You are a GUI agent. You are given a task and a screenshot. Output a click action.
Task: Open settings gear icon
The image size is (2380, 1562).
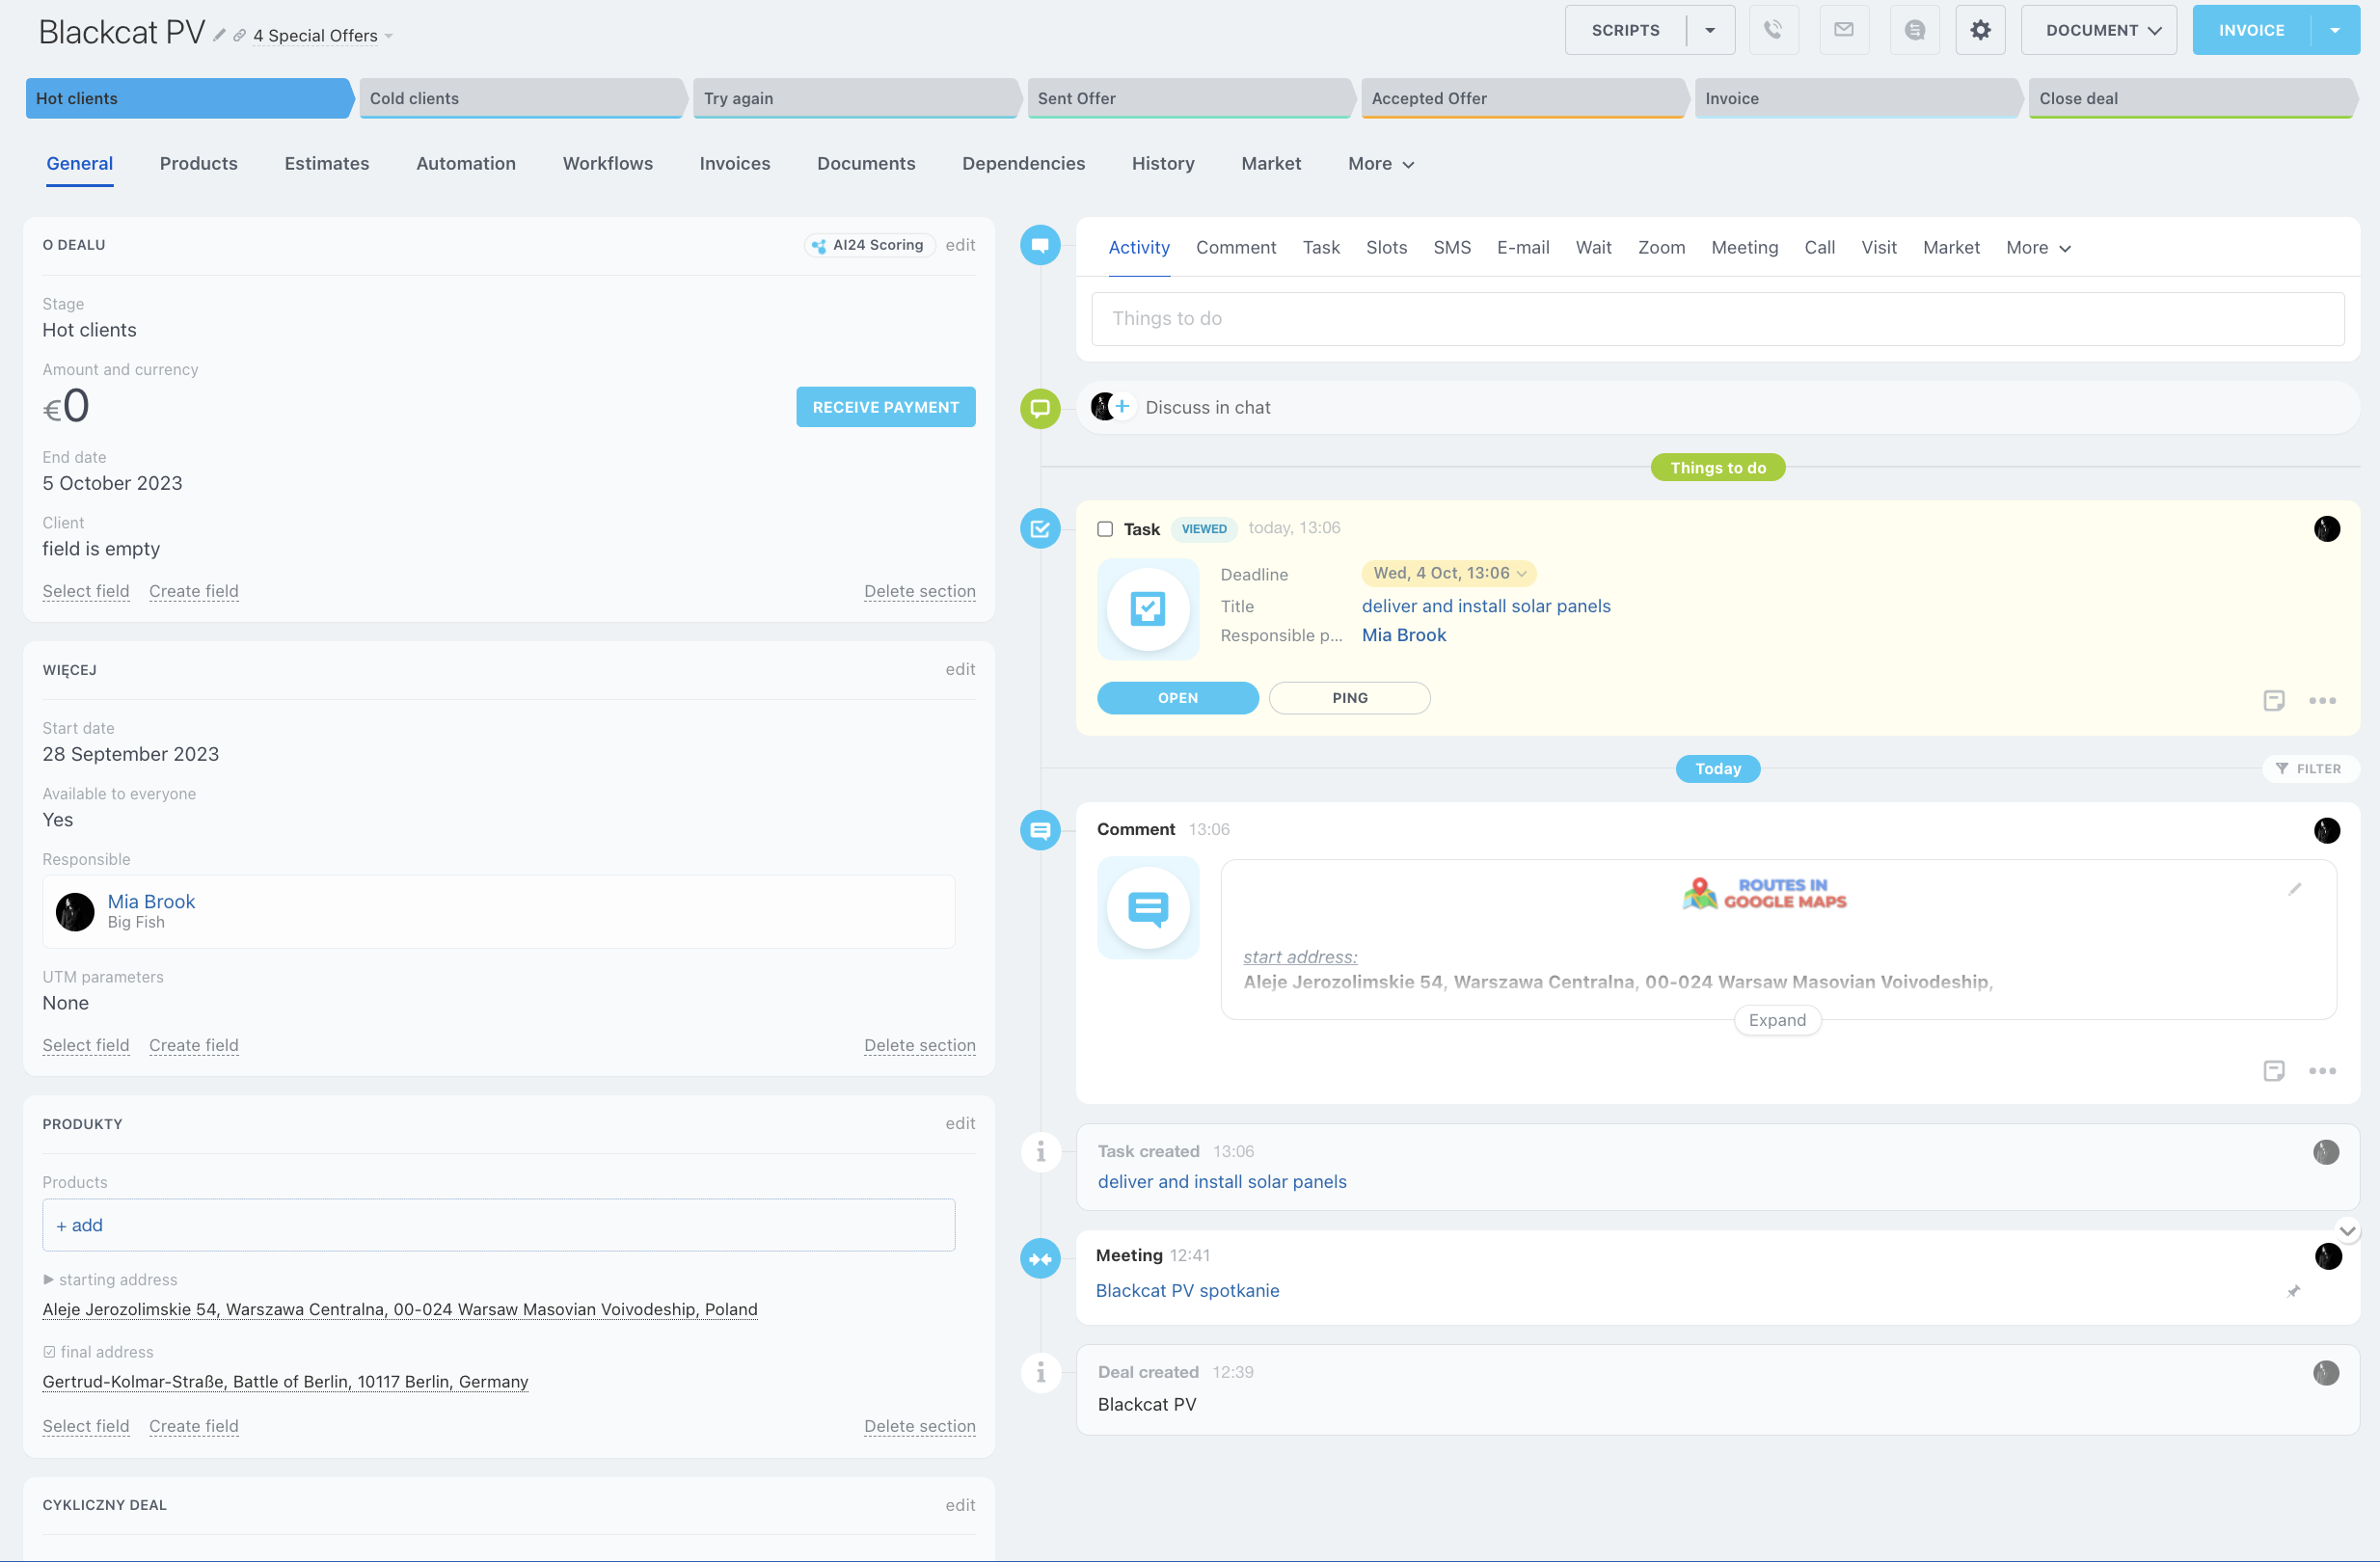pos(1980,30)
